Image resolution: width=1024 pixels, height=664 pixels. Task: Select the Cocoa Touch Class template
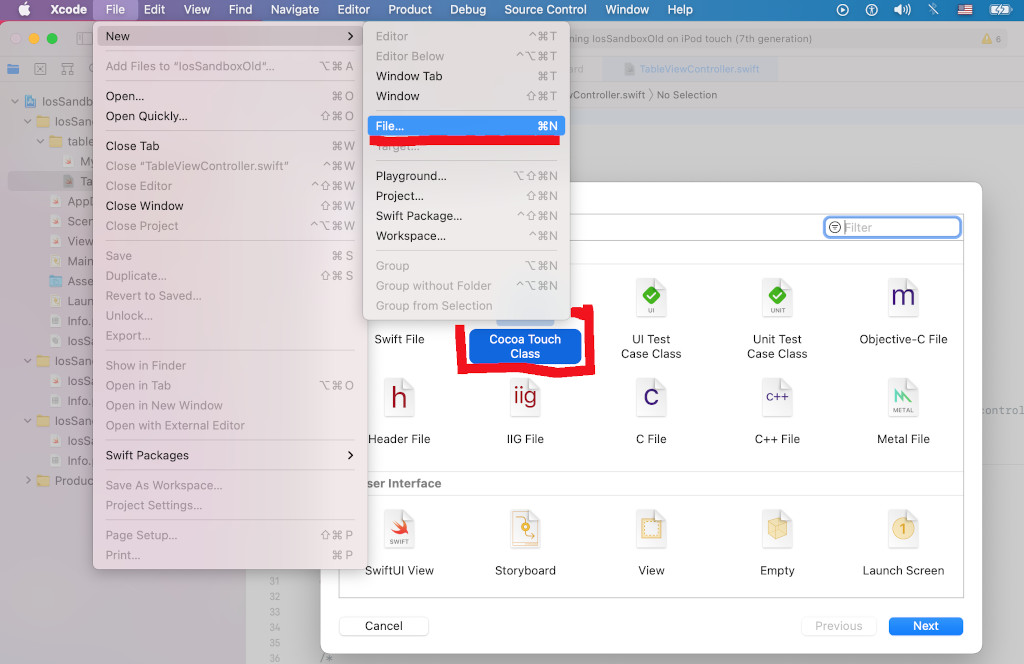pyautogui.click(x=525, y=346)
